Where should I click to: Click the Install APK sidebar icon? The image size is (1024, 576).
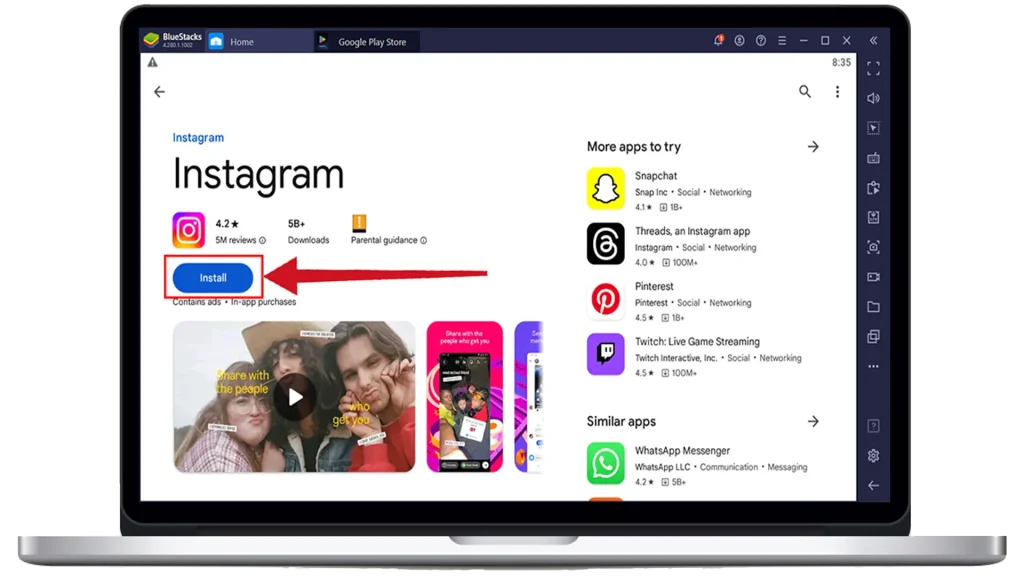click(x=873, y=217)
